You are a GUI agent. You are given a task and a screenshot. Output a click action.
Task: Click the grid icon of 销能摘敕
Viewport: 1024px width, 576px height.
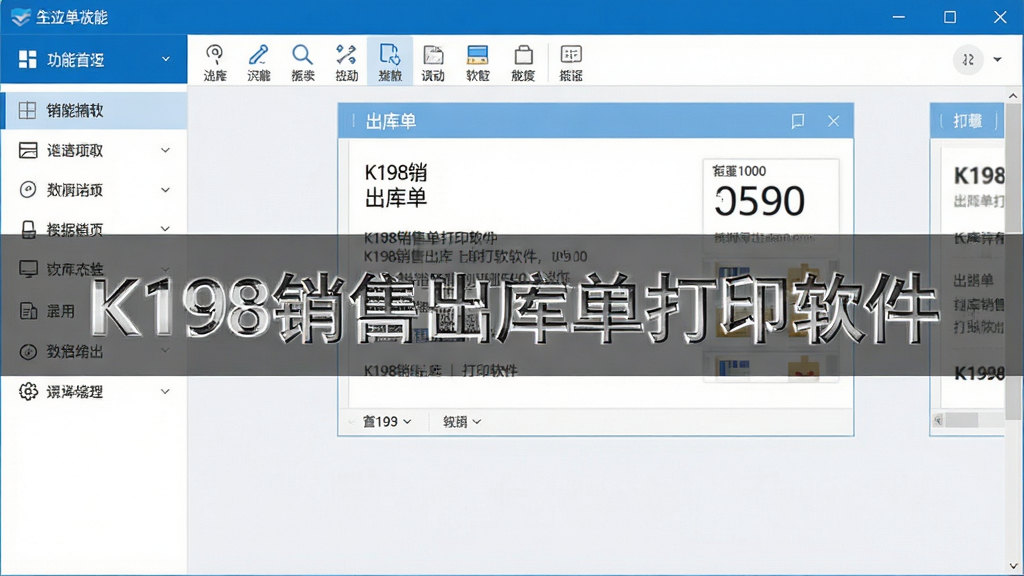click(27, 110)
